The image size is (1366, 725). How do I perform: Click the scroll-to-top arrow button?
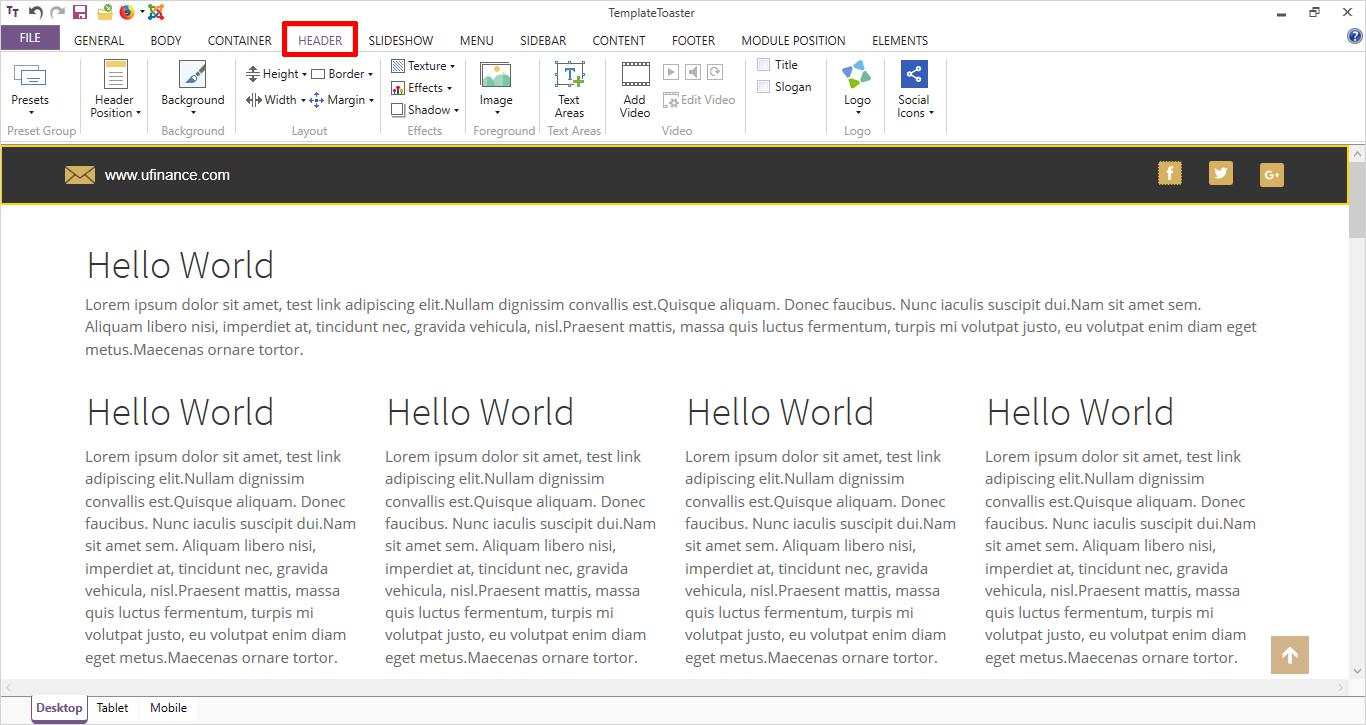[1289, 656]
